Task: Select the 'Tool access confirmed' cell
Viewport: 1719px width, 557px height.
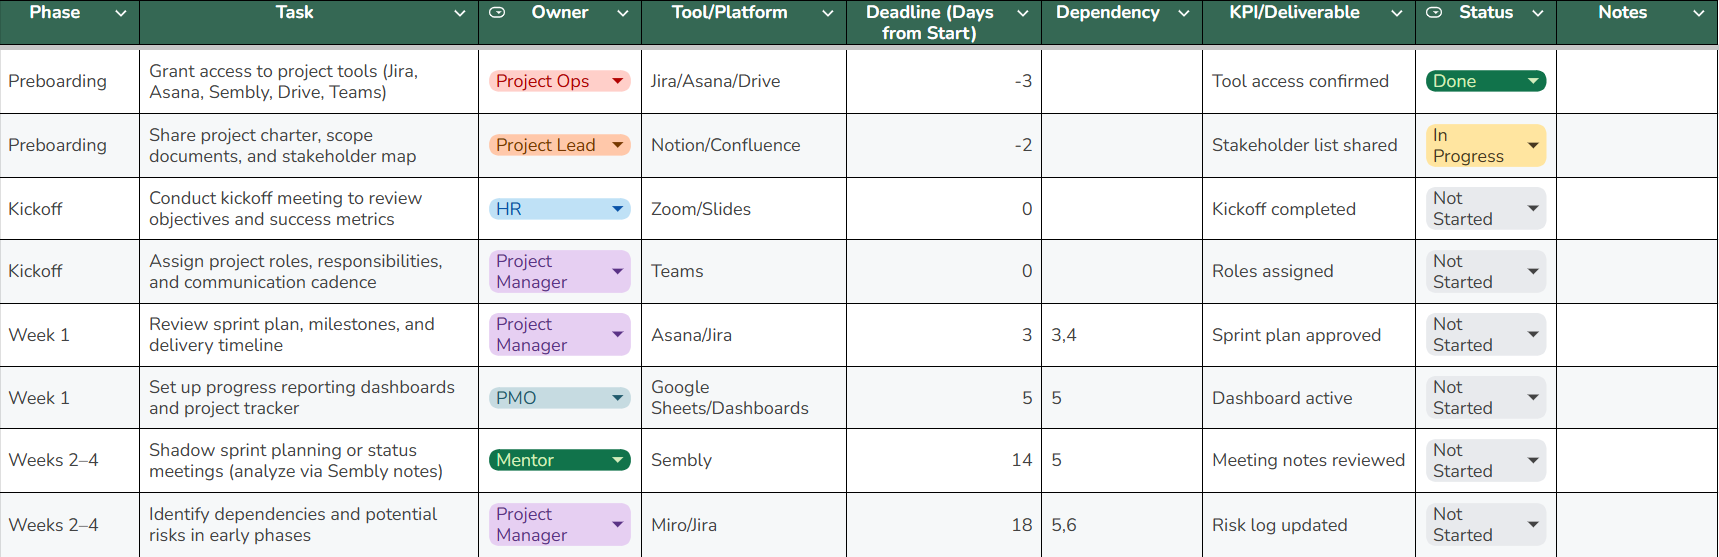Action: coord(1300,81)
